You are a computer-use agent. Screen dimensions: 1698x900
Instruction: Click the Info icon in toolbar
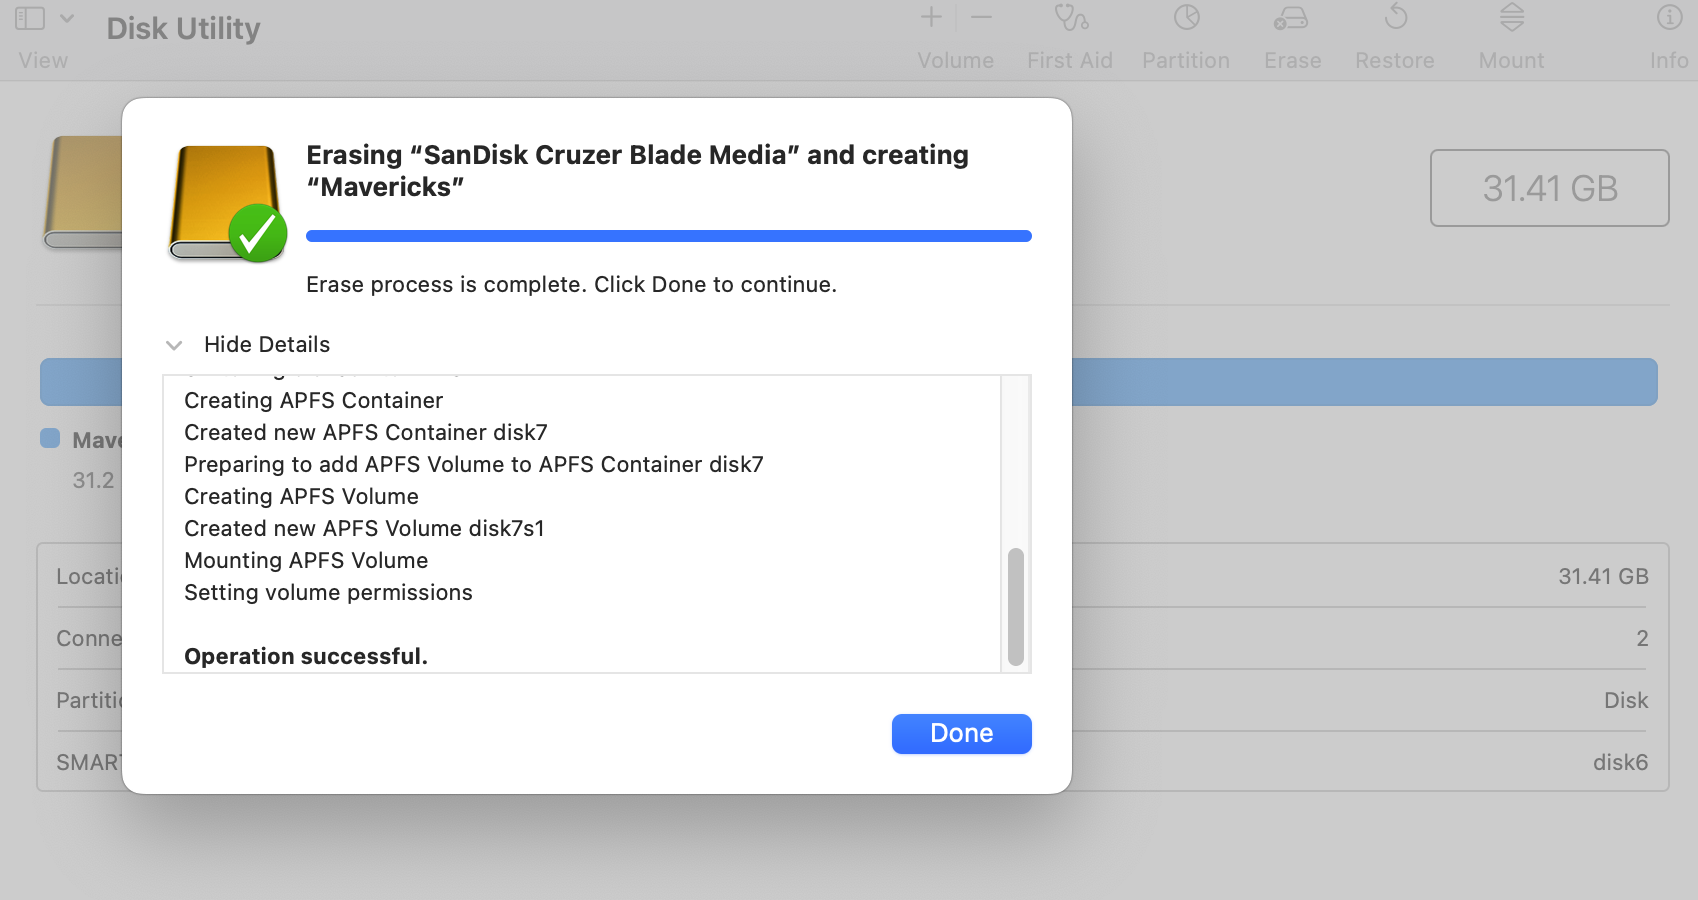click(x=1669, y=17)
